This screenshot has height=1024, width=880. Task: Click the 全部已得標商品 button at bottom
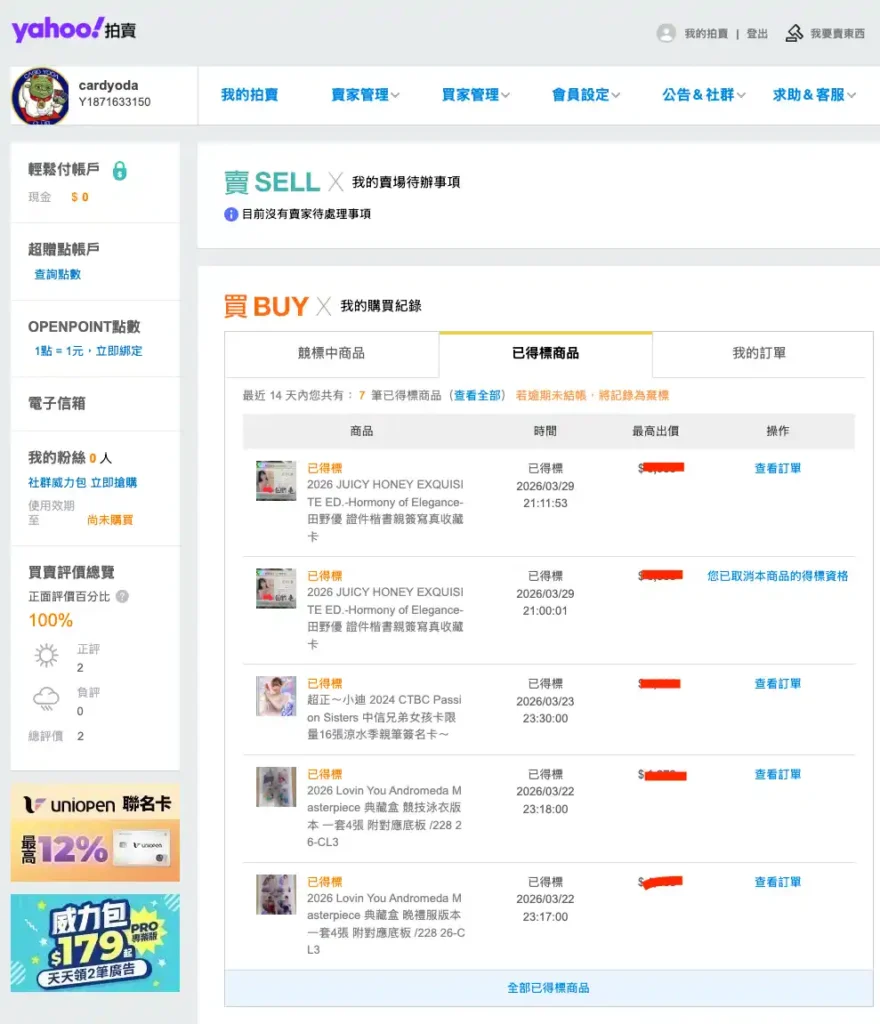pos(548,987)
